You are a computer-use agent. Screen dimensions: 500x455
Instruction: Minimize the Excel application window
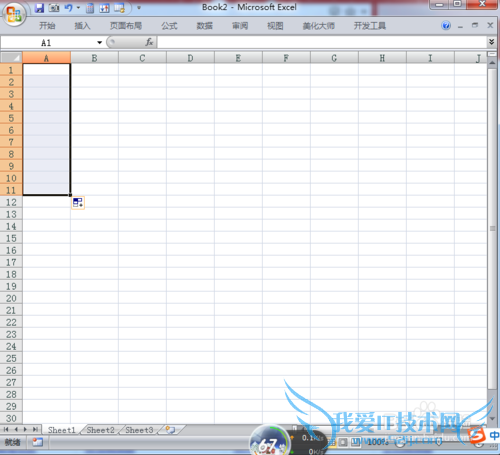pyautogui.click(x=440, y=4)
